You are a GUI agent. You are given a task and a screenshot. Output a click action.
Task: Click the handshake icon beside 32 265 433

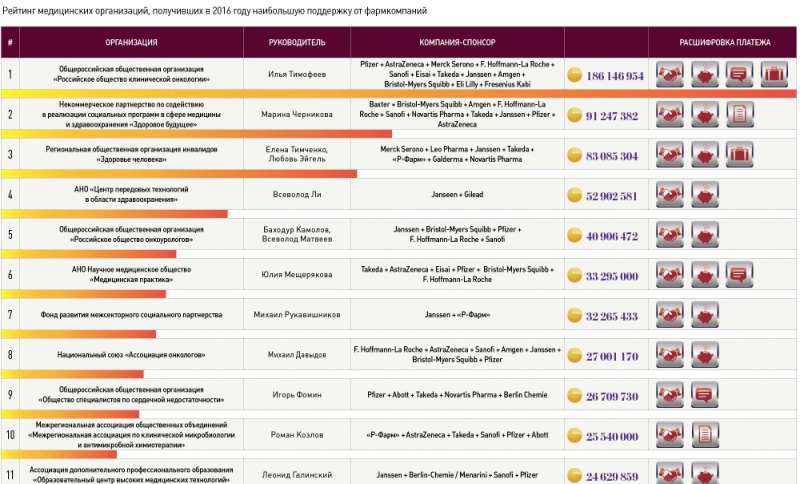(670, 315)
